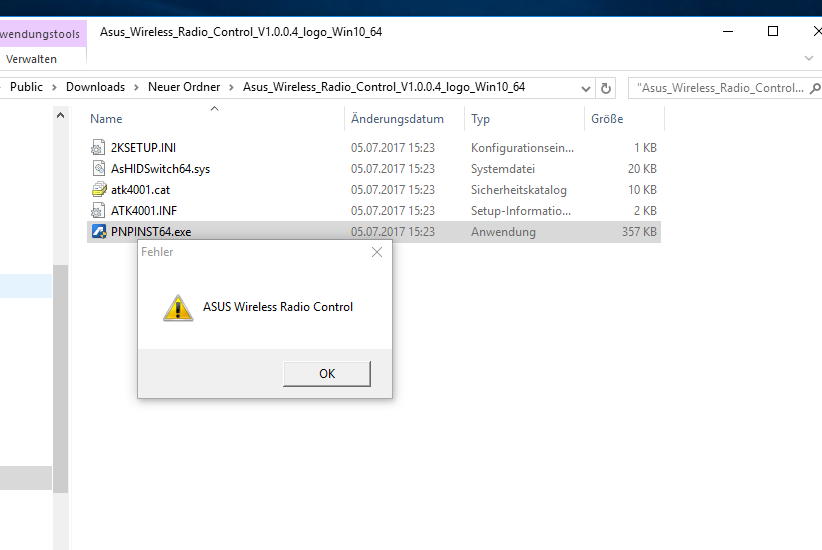The width and height of the screenshot is (822, 550).
Task: Expand the ribbon with the chevron
Action: click(809, 58)
